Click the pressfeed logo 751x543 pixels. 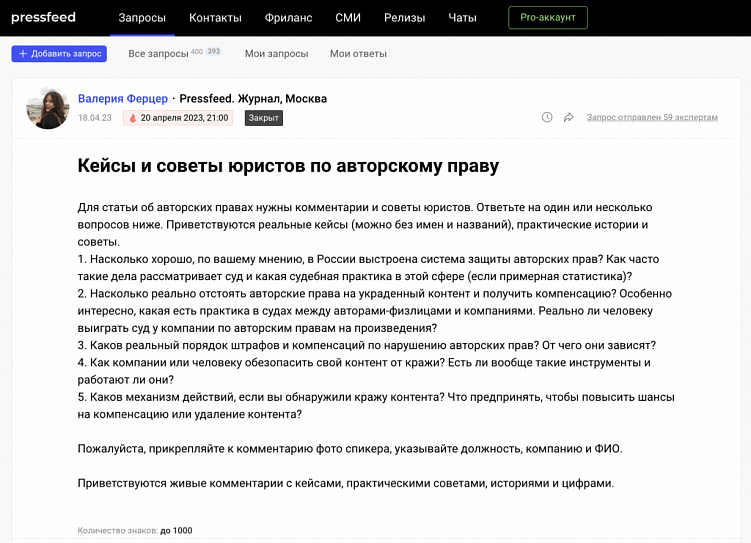tap(43, 17)
